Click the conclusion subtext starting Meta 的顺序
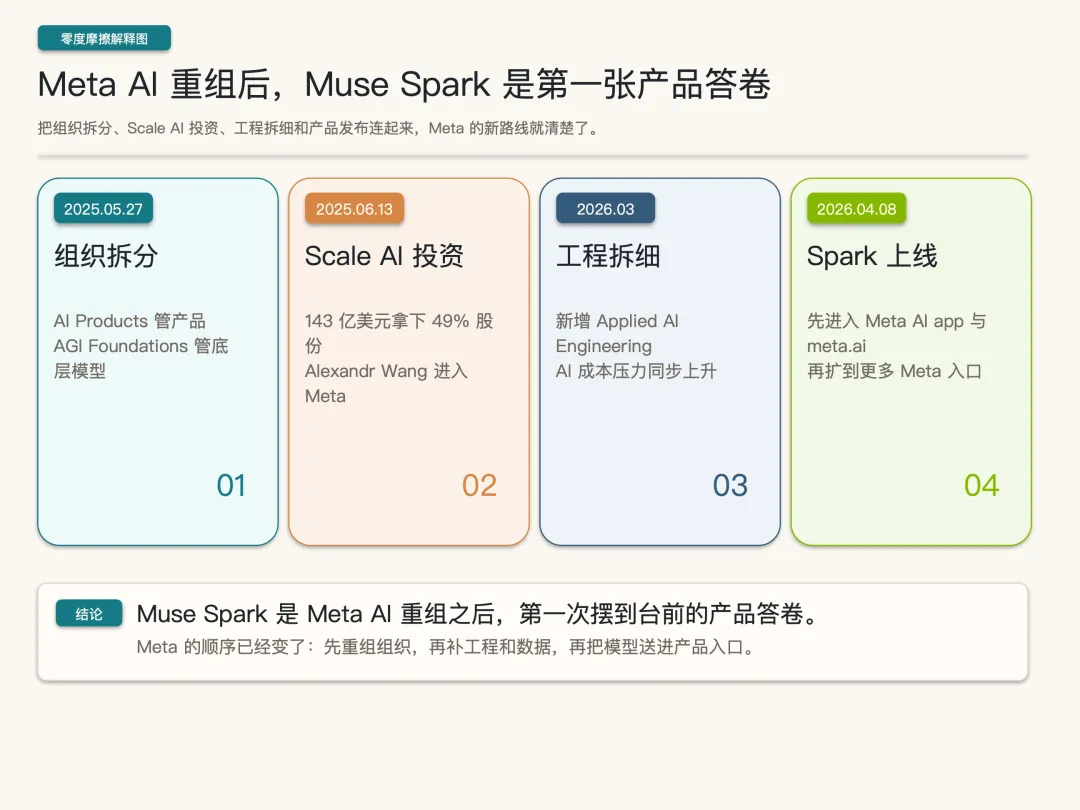Viewport: 1080px width, 810px height. 445,647
